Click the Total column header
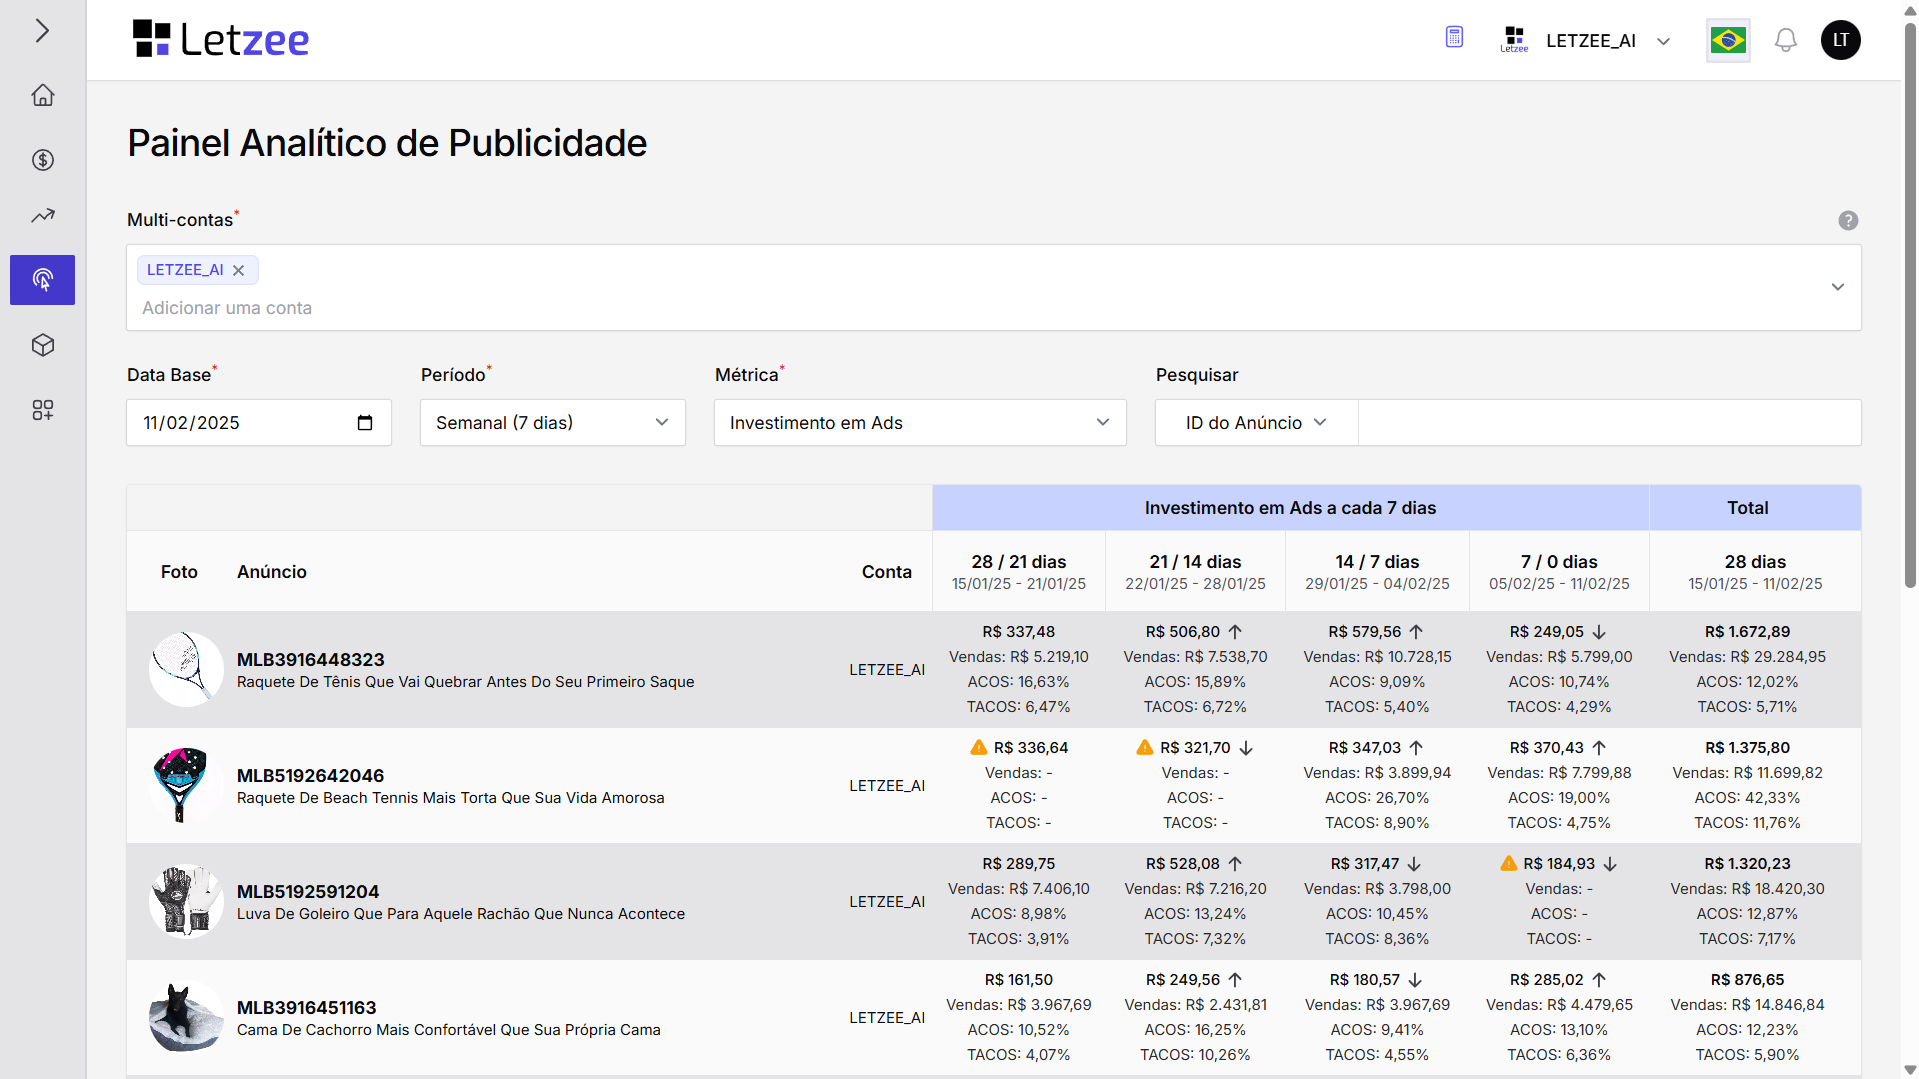 (1747, 508)
